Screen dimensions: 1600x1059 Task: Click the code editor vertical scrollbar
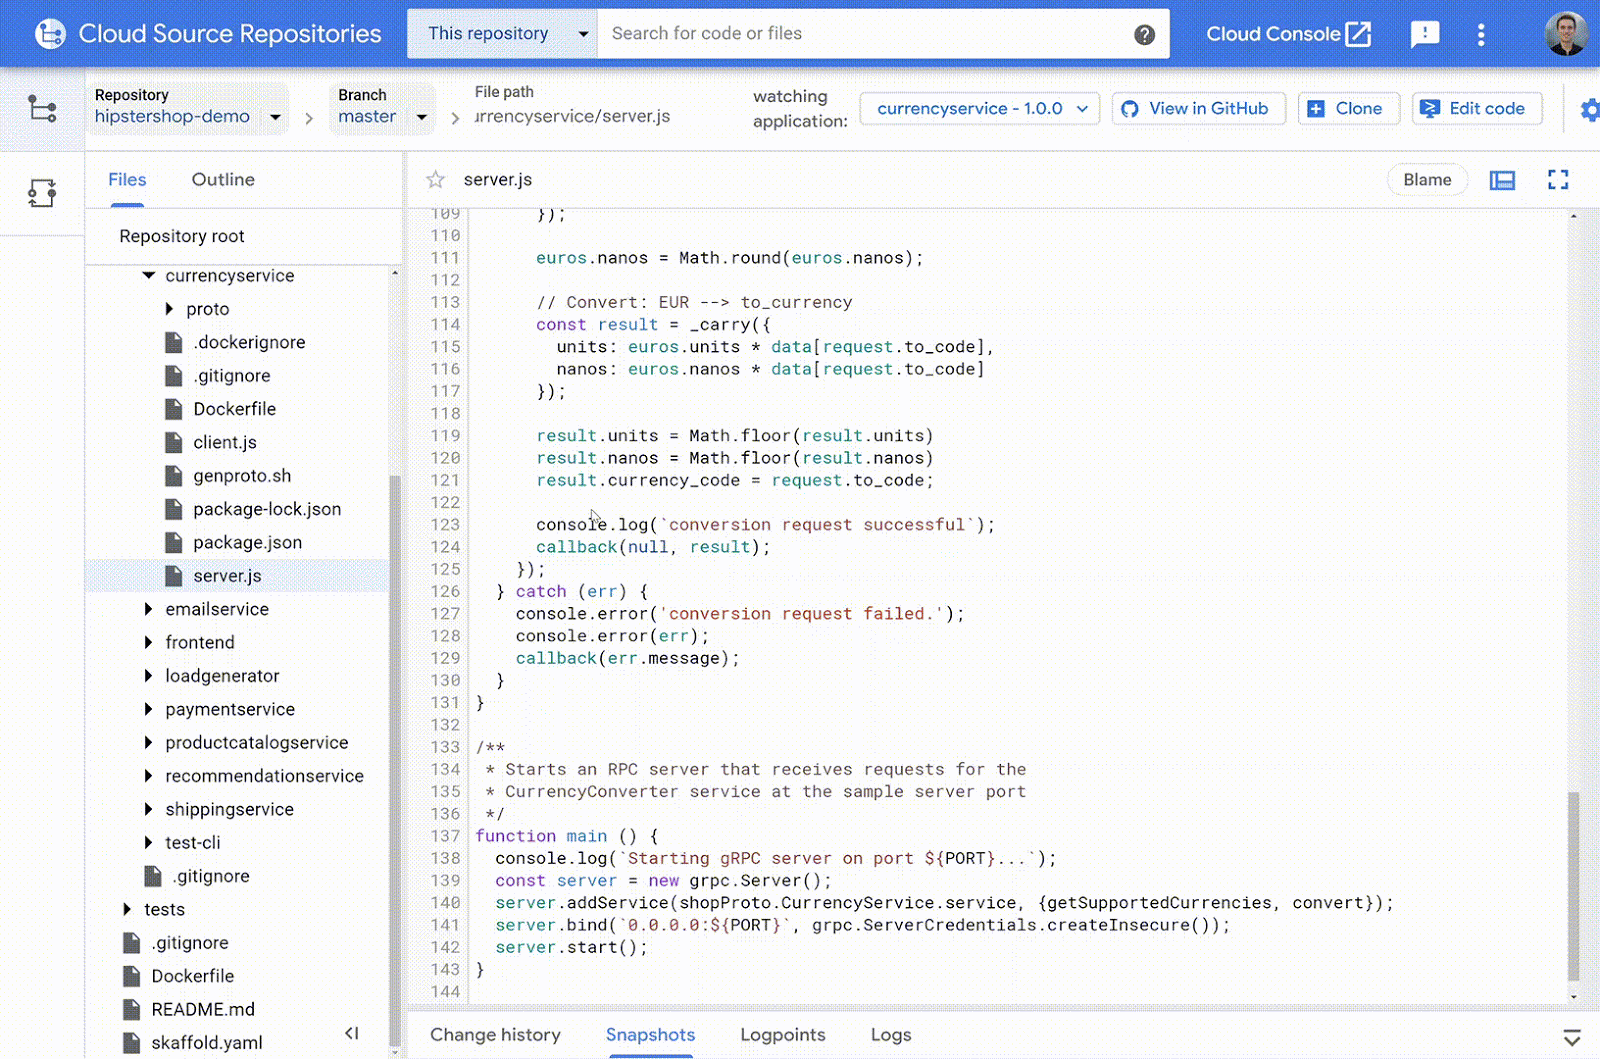coord(1573,886)
